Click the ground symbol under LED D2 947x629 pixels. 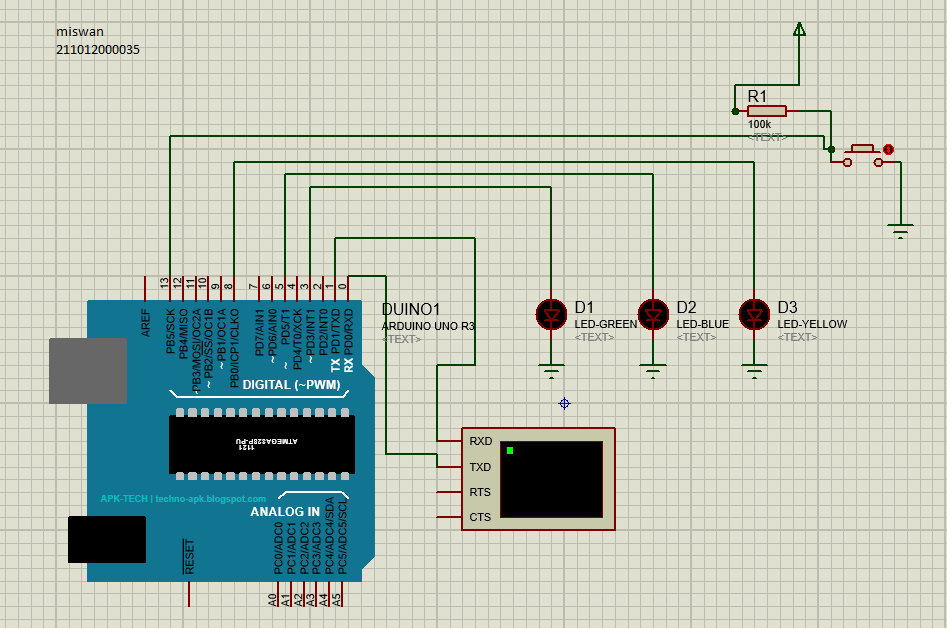[653, 367]
